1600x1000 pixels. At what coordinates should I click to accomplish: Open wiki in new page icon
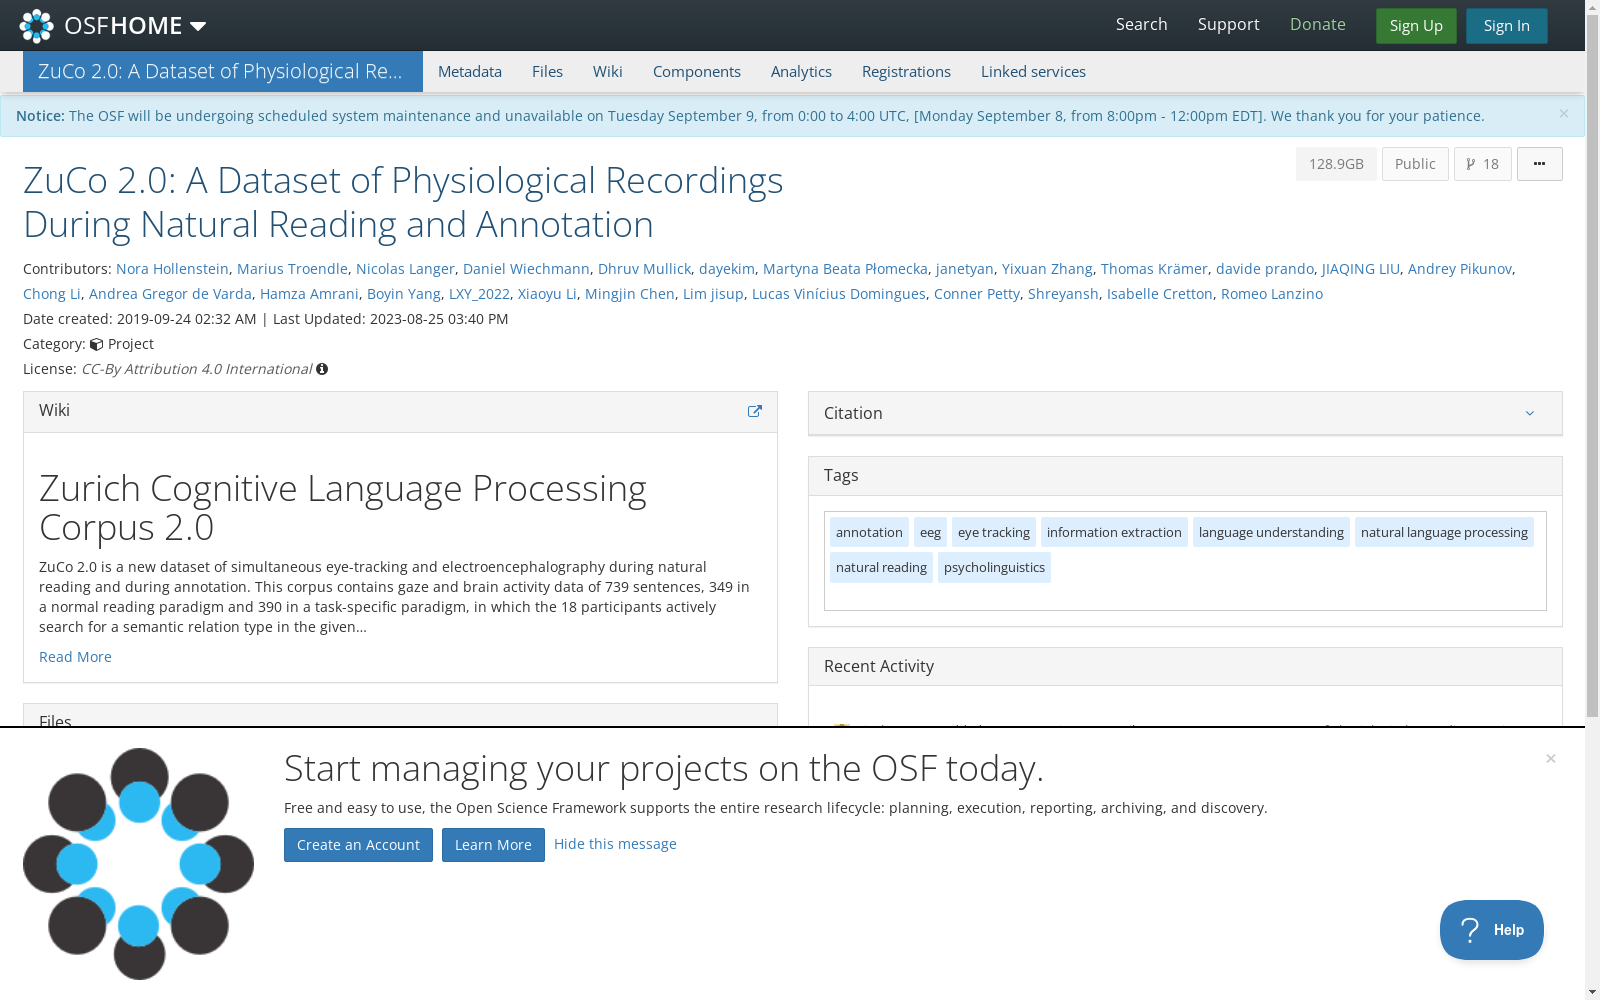tap(755, 411)
